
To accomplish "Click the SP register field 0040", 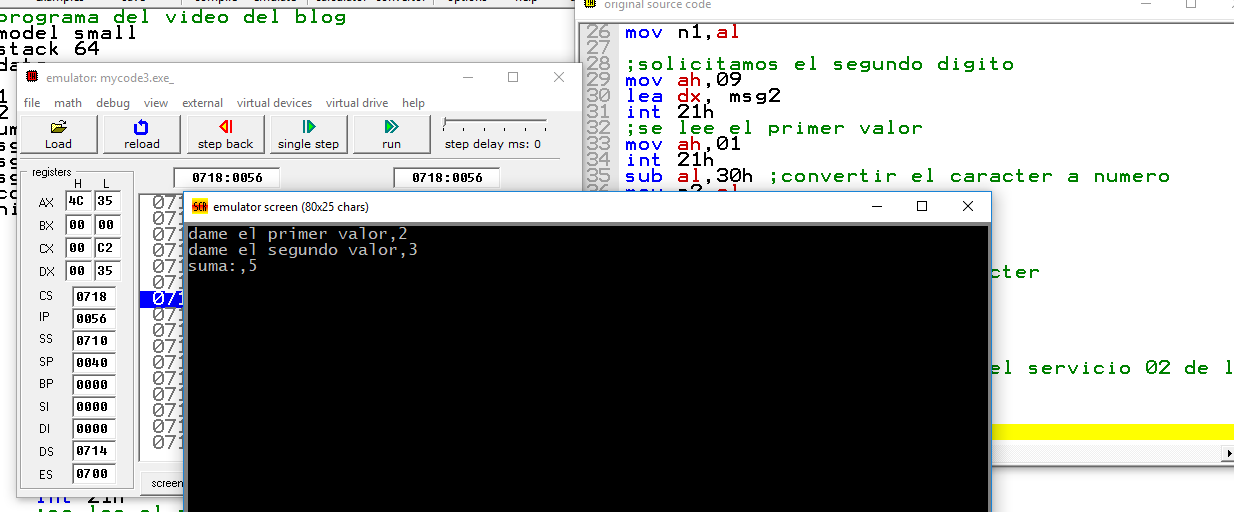I will [x=94, y=363].
